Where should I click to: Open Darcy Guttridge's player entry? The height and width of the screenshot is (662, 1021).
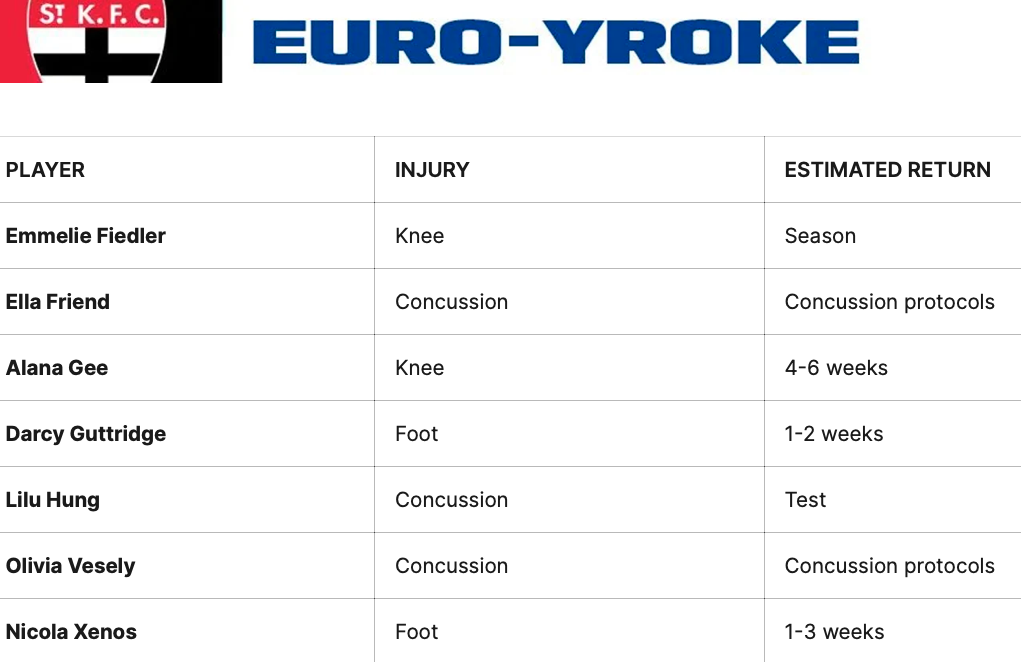(x=86, y=434)
